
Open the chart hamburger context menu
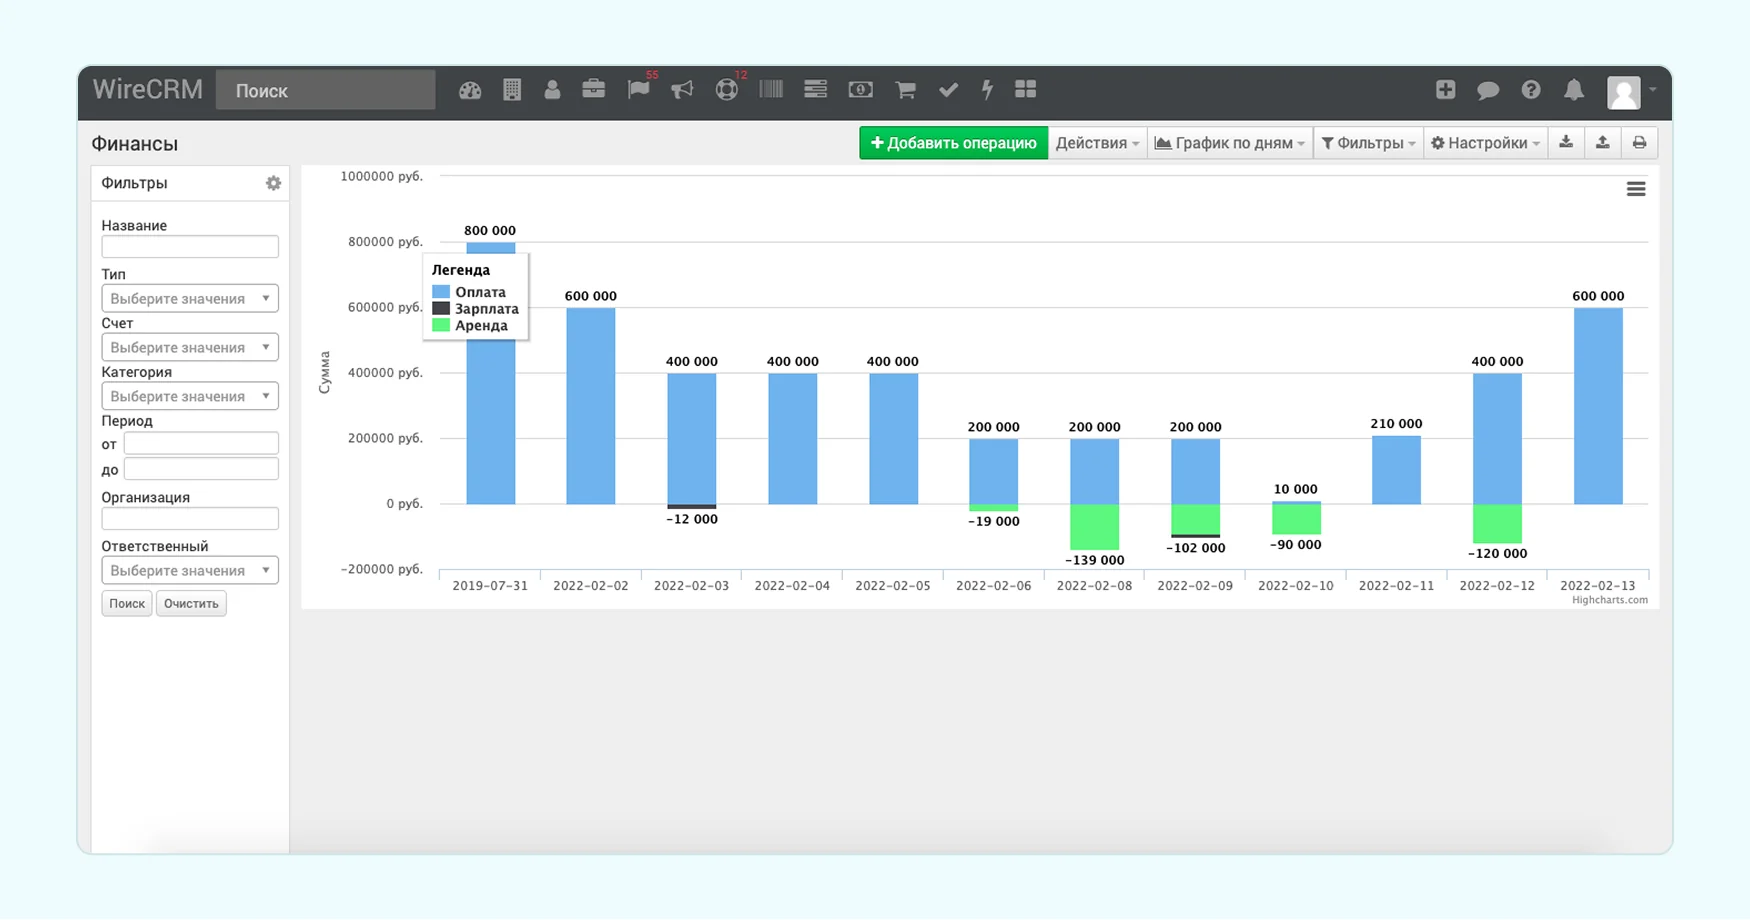coord(1636,189)
